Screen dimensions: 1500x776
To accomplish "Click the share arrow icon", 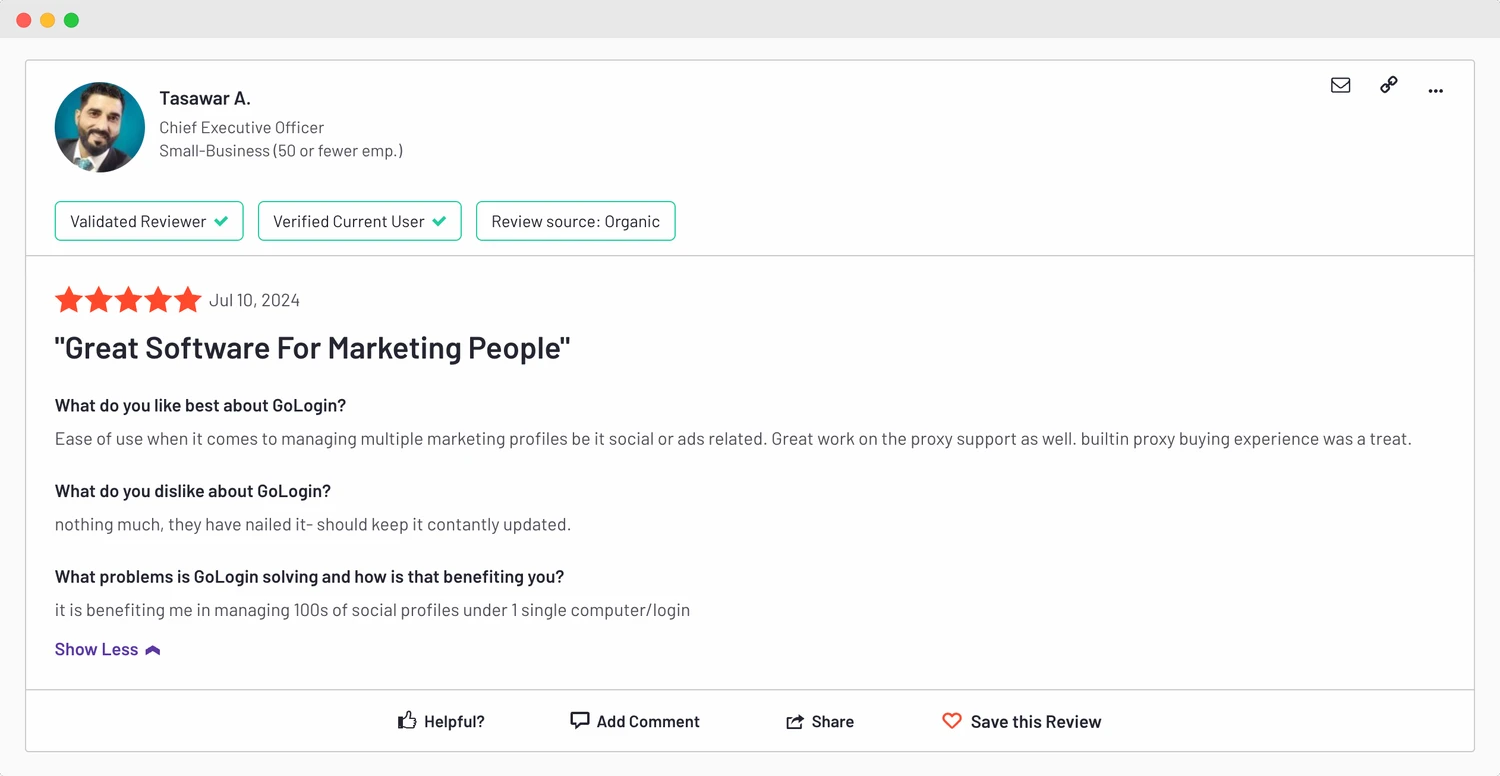I will (x=795, y=722).
